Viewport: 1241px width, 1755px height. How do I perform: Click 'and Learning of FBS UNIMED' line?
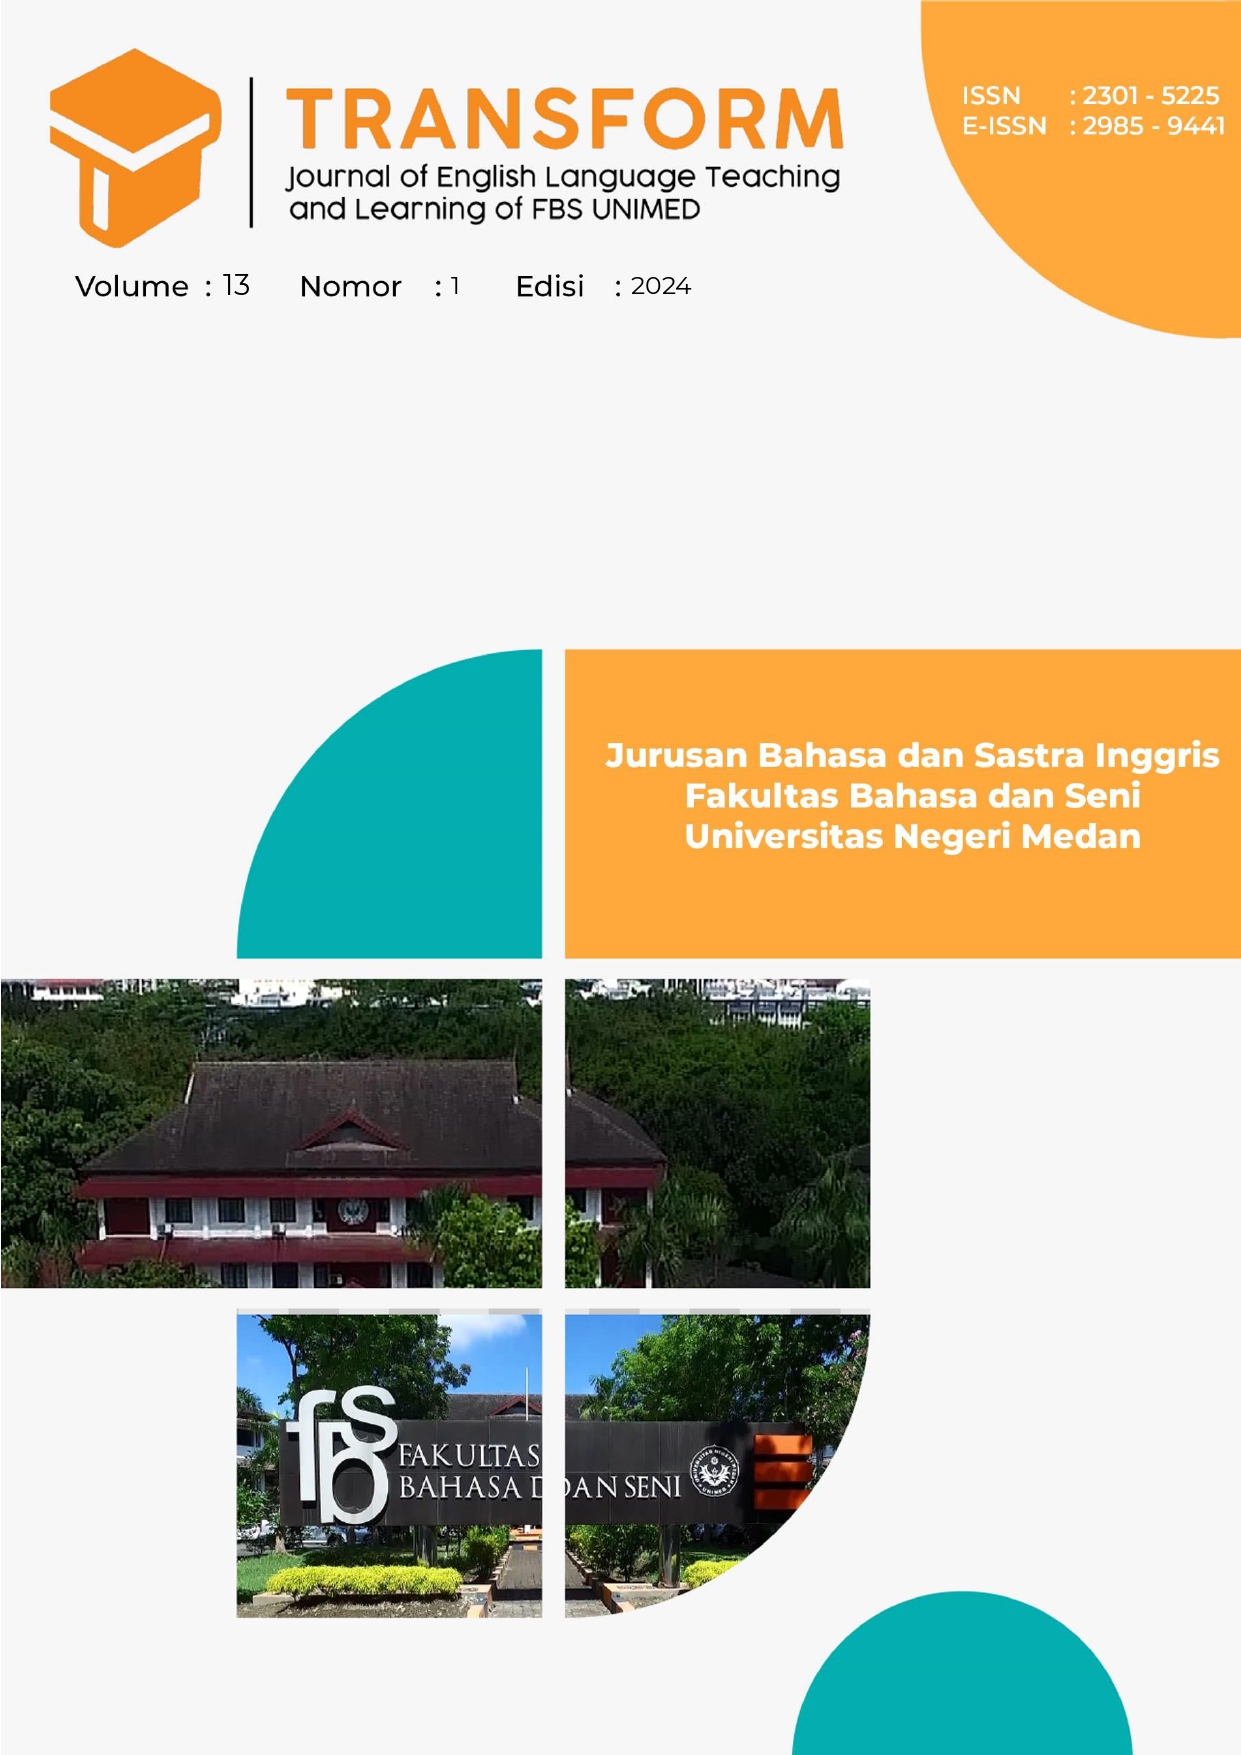pos(494,209)
